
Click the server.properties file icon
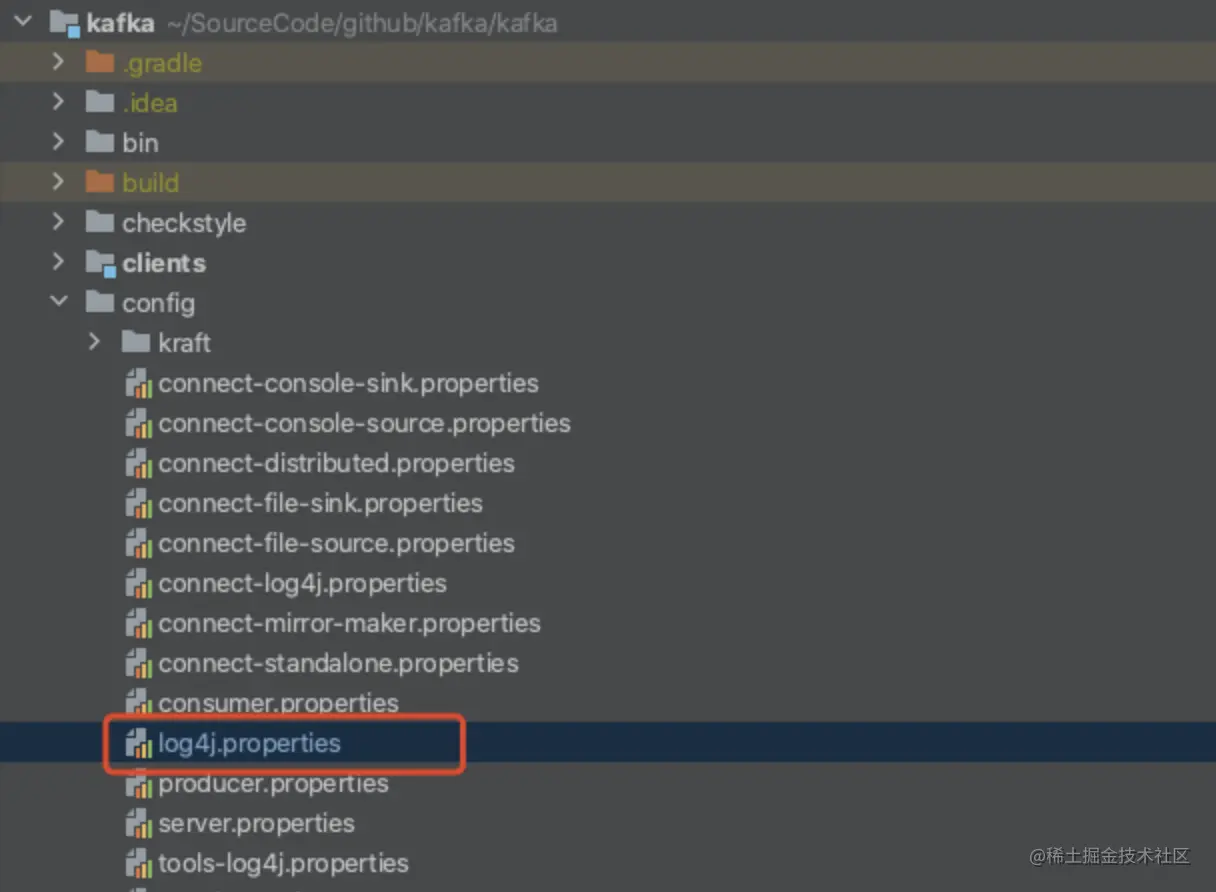[138, 823]
